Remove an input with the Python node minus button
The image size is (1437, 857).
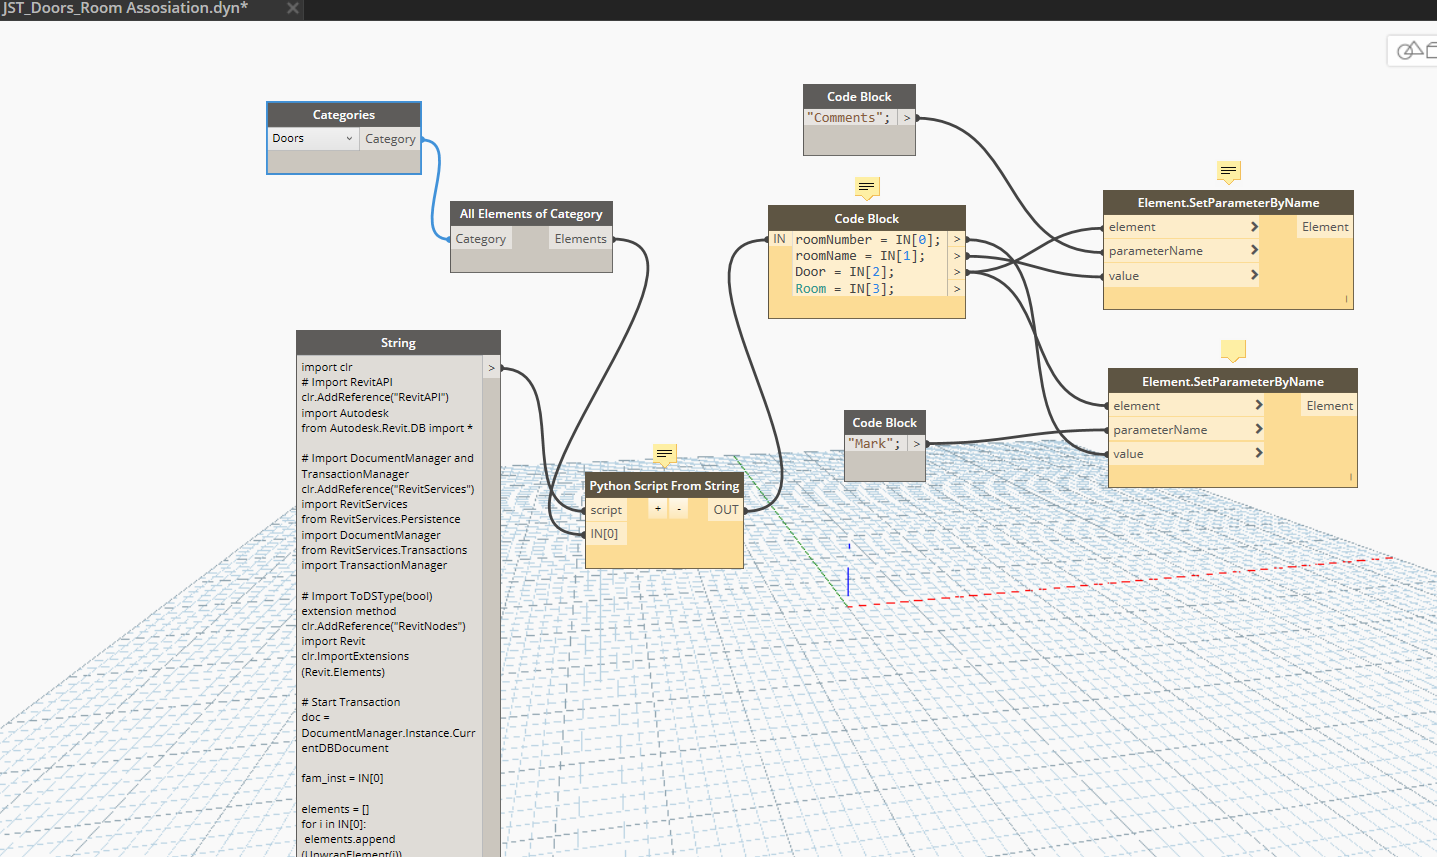point(679,509)
